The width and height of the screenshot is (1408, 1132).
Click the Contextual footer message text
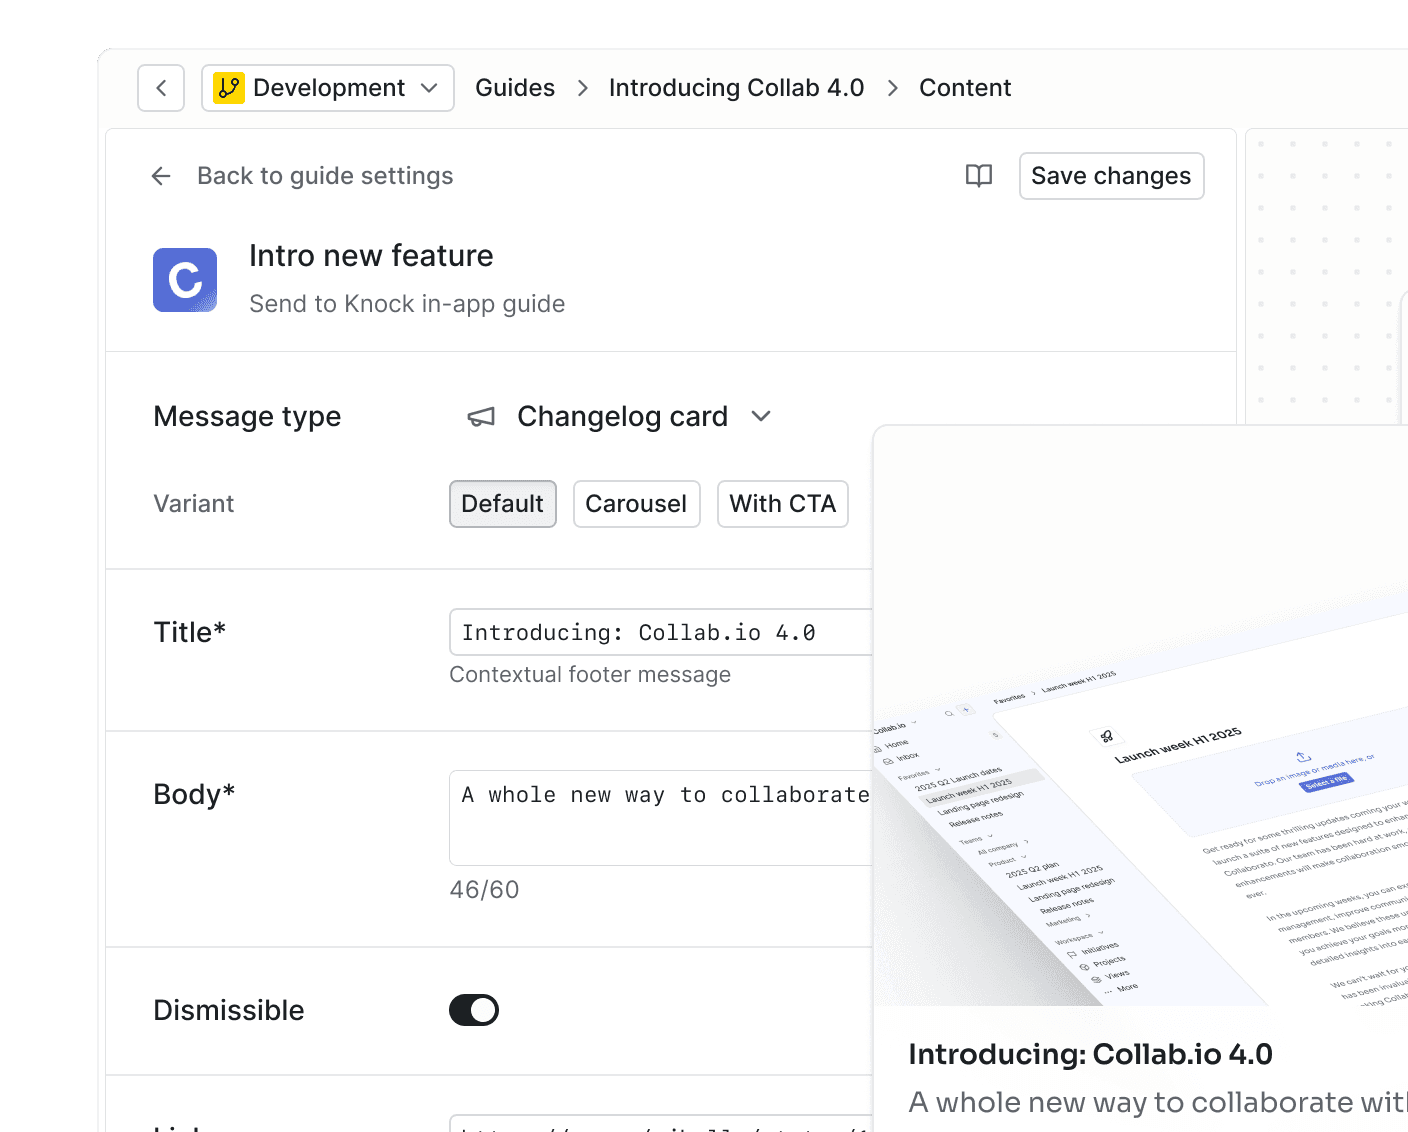pos(590,675)
